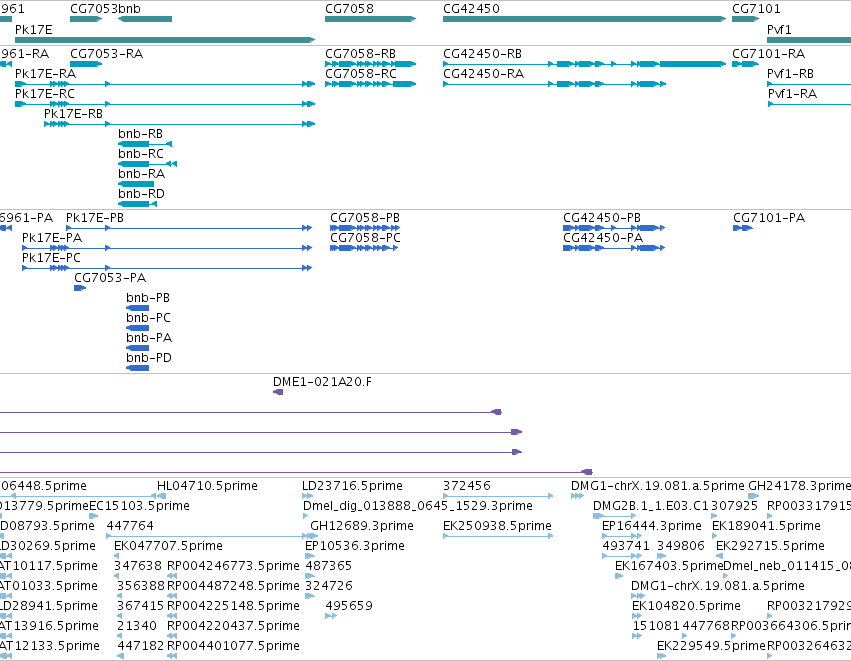Viewport: 851px width, 661px height.
Task: Click the CG42450 gene feature bar
Action: 585,19
